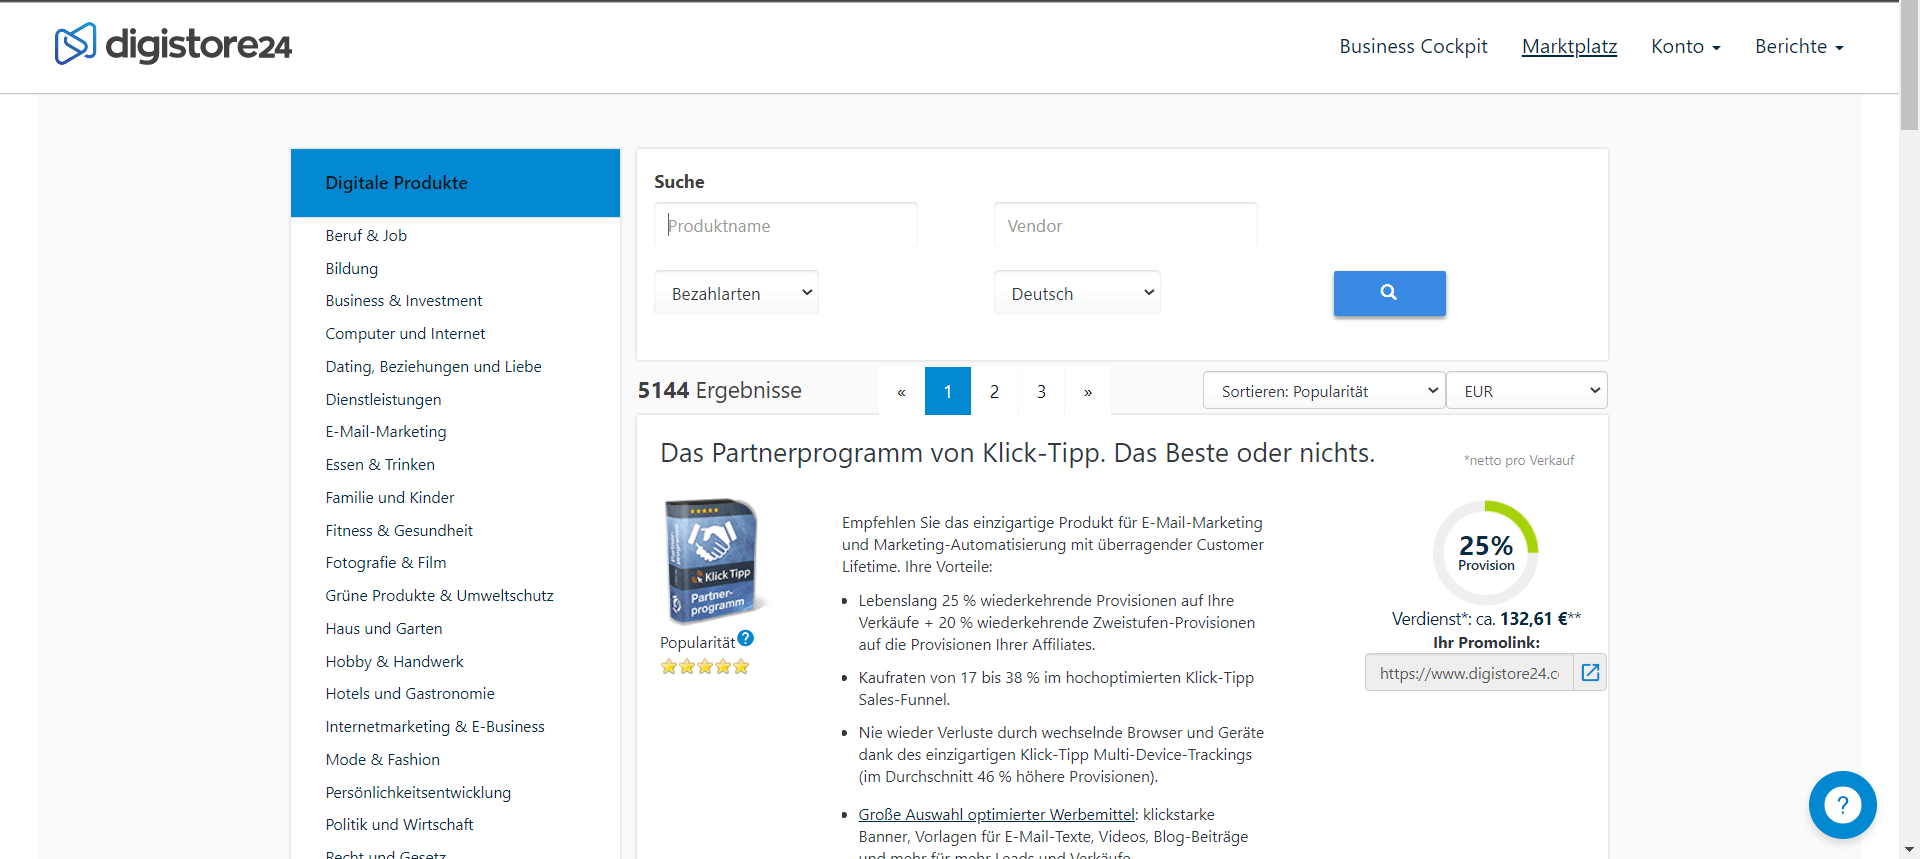
Task: Open Grüne Produkte & Umweltschutz category
Action: tap(439, 595)
